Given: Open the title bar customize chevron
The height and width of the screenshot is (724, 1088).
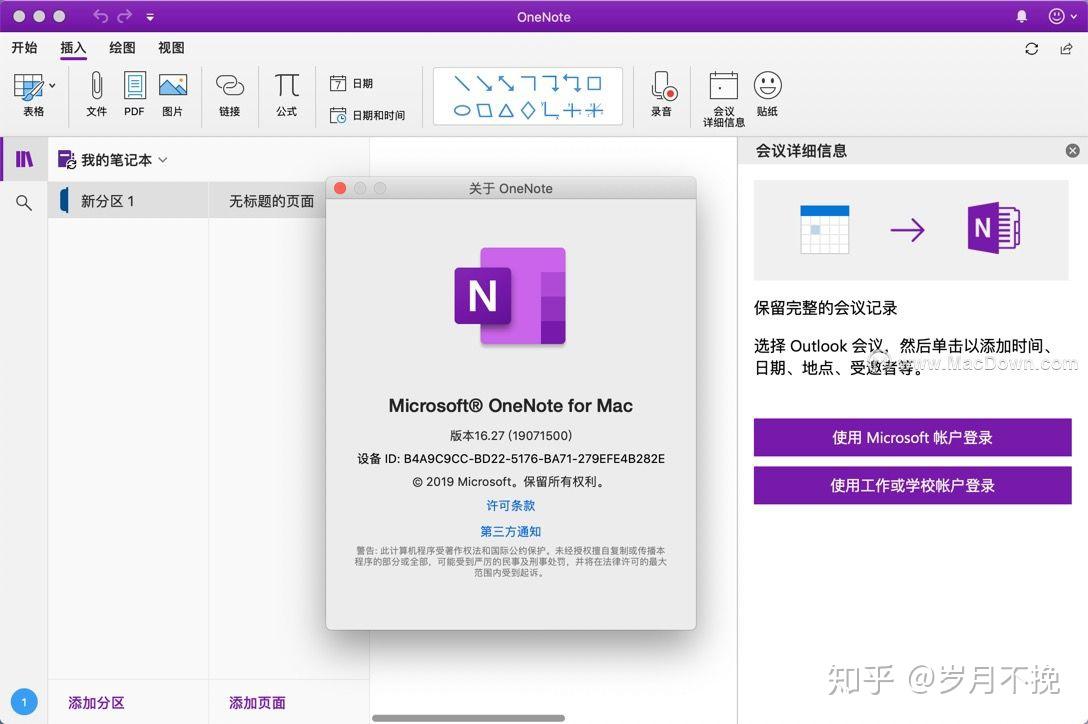Looking at the screenshot, I should 150,16.
